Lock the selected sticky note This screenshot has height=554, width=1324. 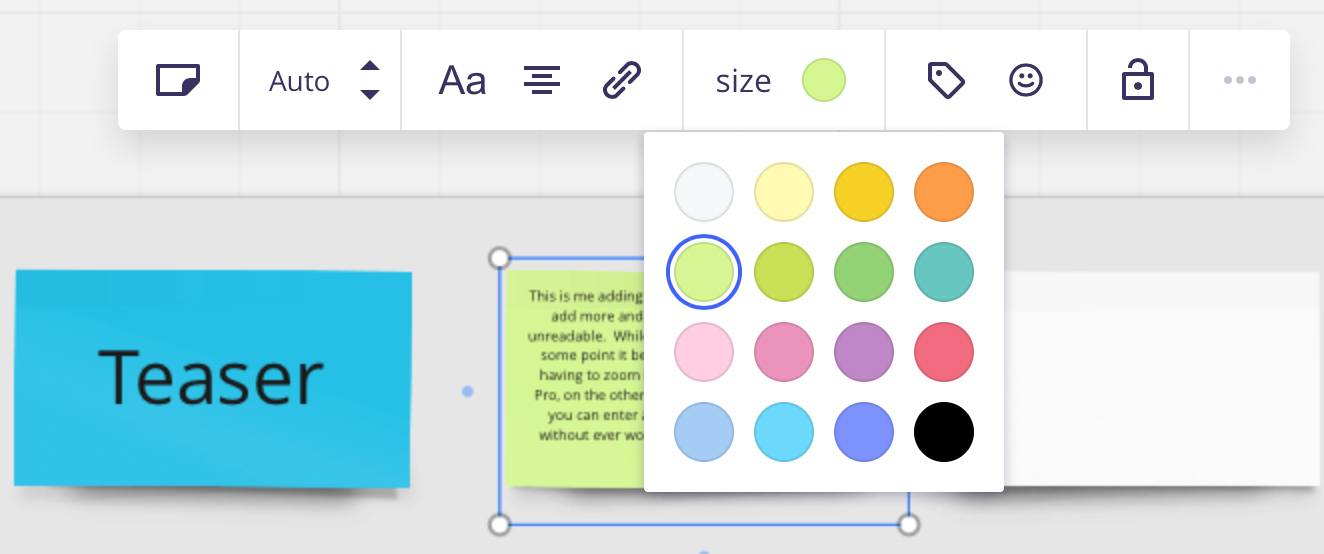coord(1138,80)
